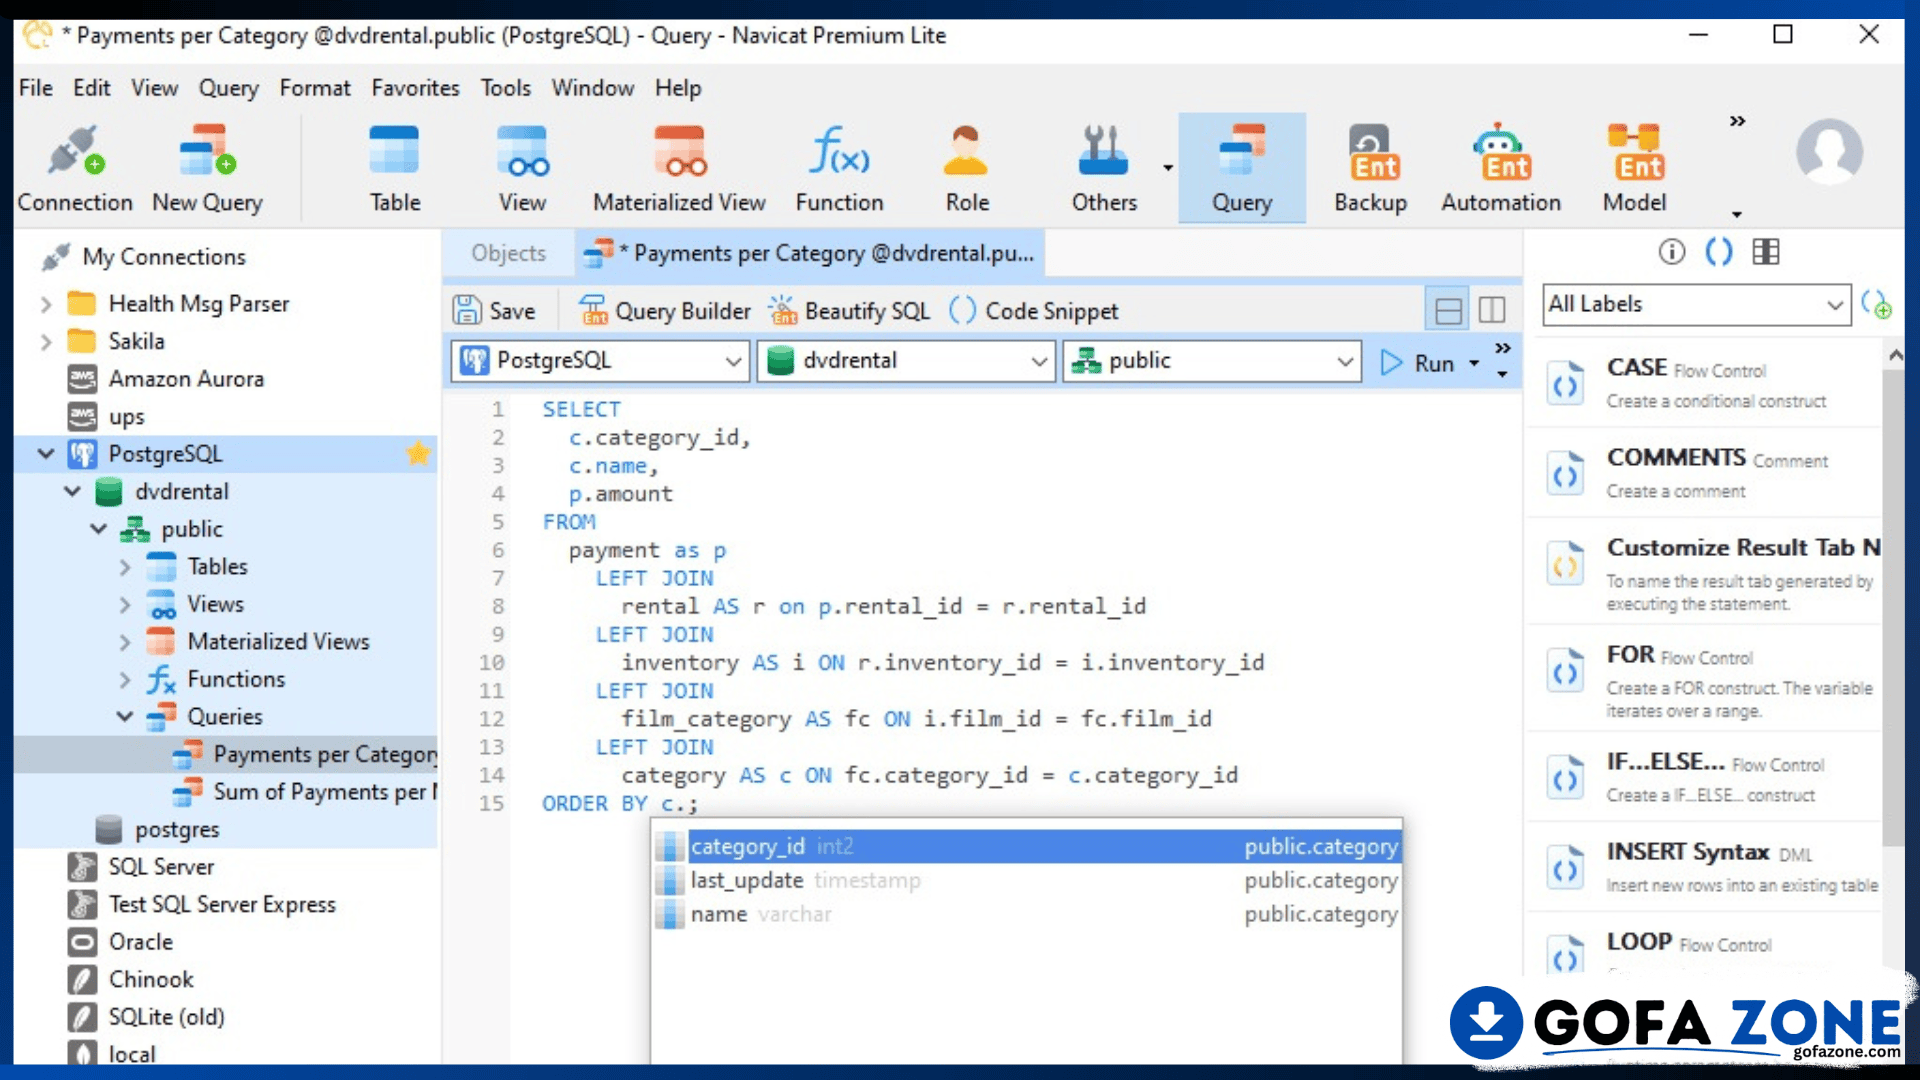Viewport: 1920px width, 1080px height.
Task: Open the Others dropdown arrow
Action: (x=1168, y=168)
